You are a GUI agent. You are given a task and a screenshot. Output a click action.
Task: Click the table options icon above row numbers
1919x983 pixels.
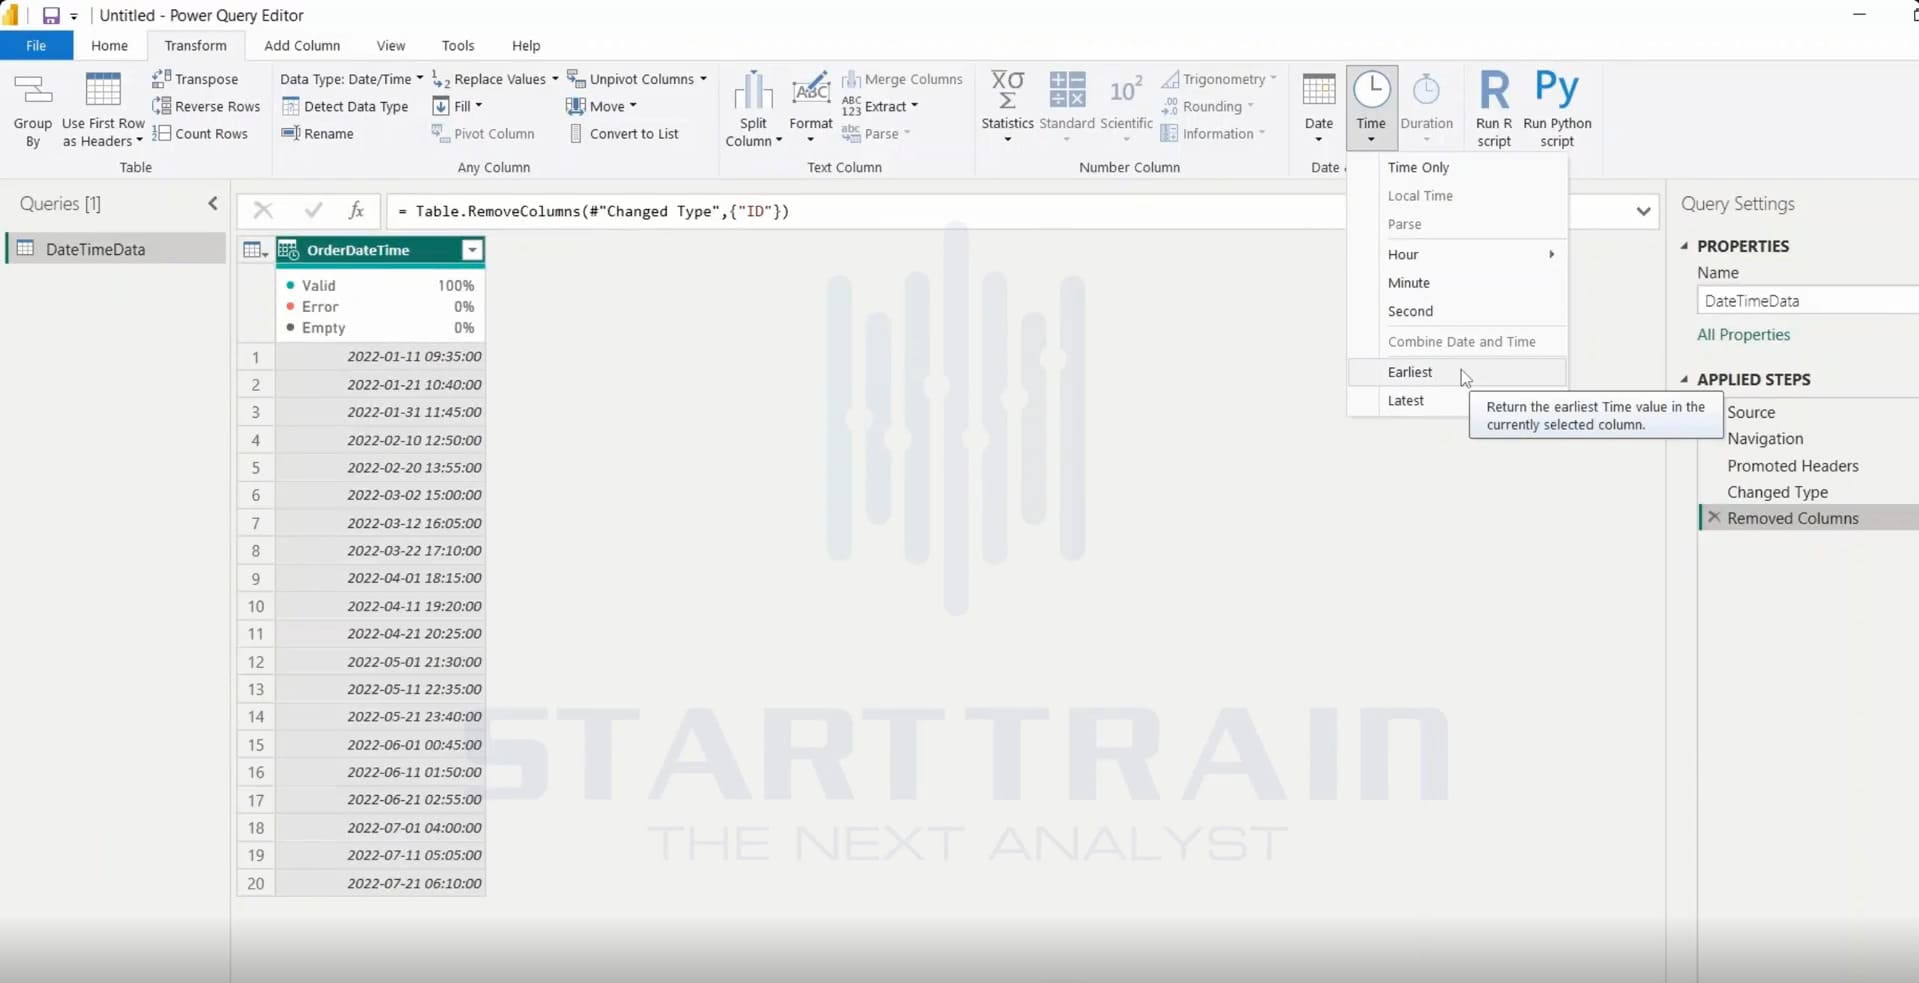coord(255,250)
